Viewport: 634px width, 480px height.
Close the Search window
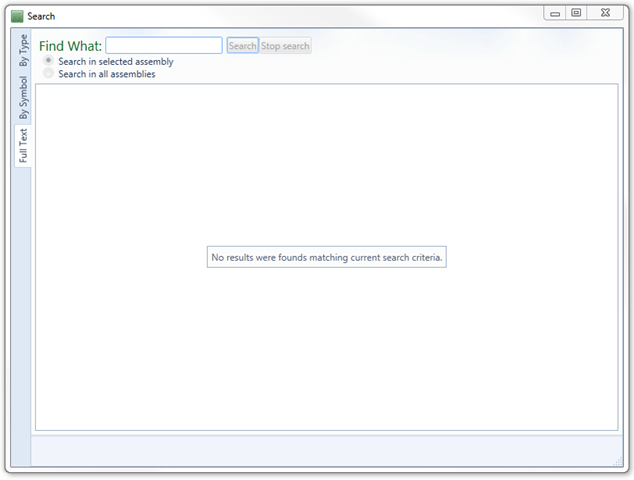pos(605,13)
